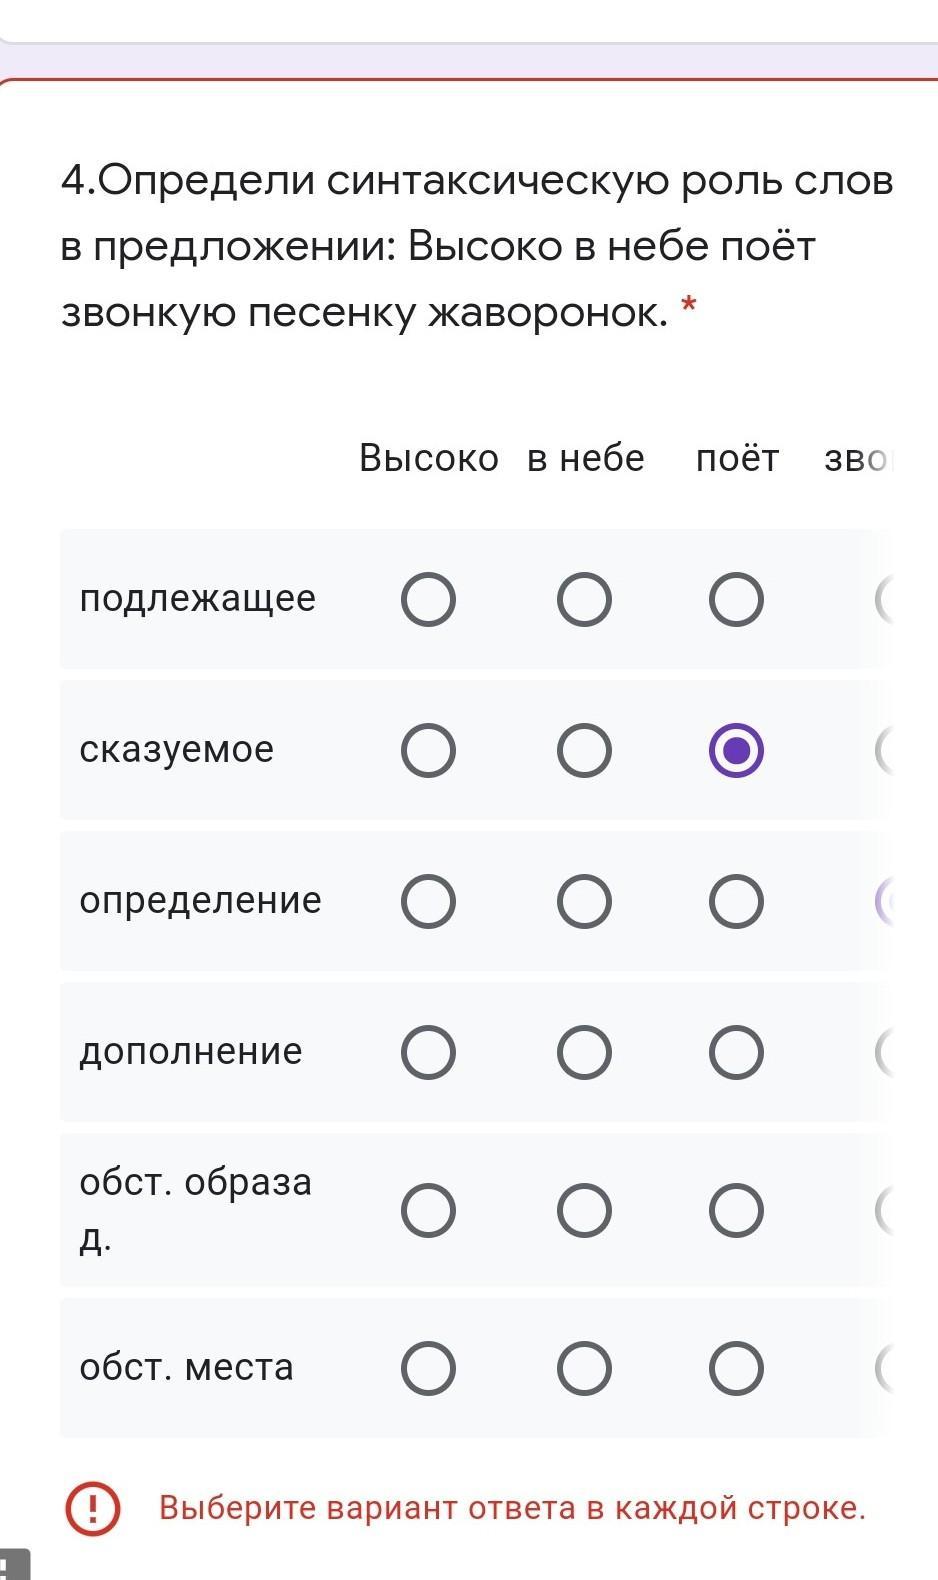Select сказуемое for Высоко column
Viewport: 938px width, 1580px height.
click(x=428, y=751)
